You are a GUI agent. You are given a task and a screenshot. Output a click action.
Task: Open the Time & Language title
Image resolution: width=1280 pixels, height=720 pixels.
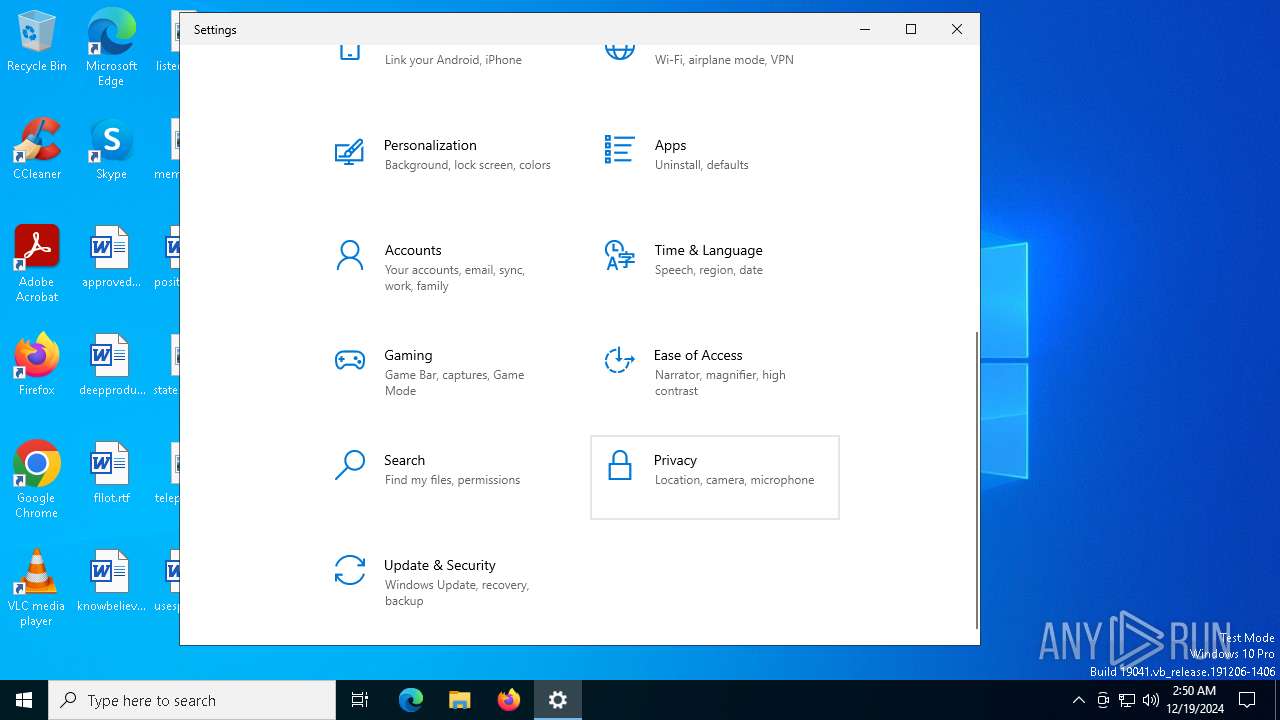708,250
